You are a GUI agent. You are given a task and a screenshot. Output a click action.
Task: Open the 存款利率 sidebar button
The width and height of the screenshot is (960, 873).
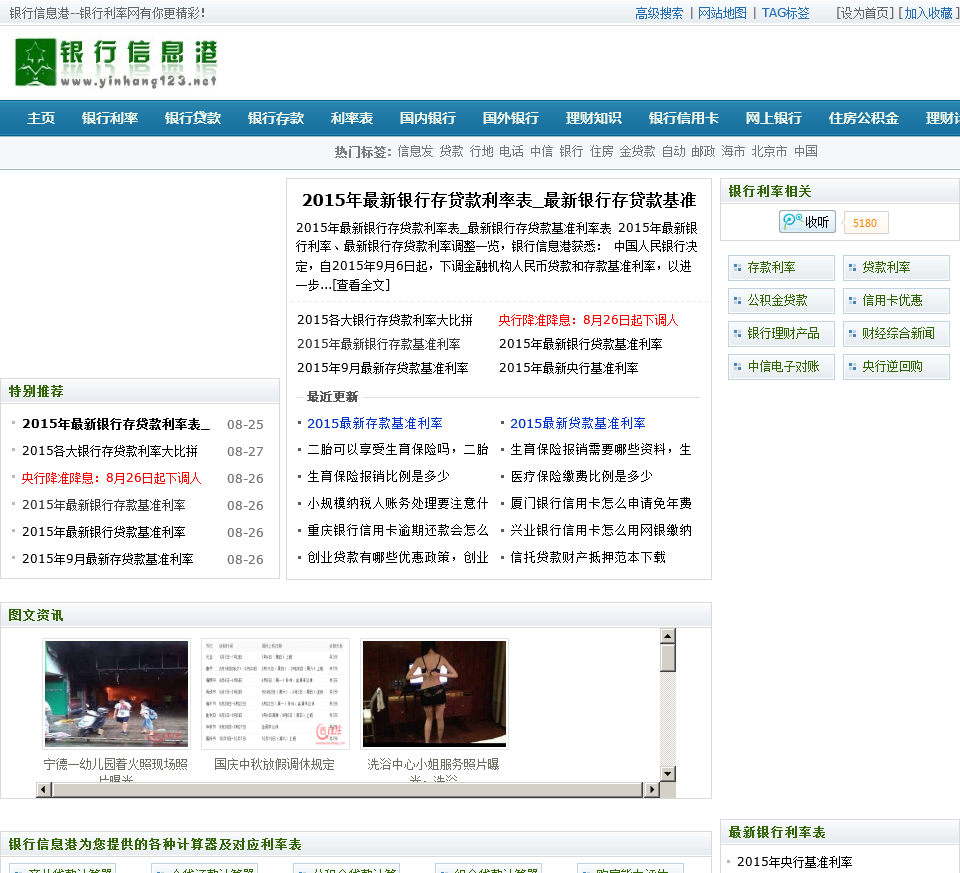[x=781, y=268]
